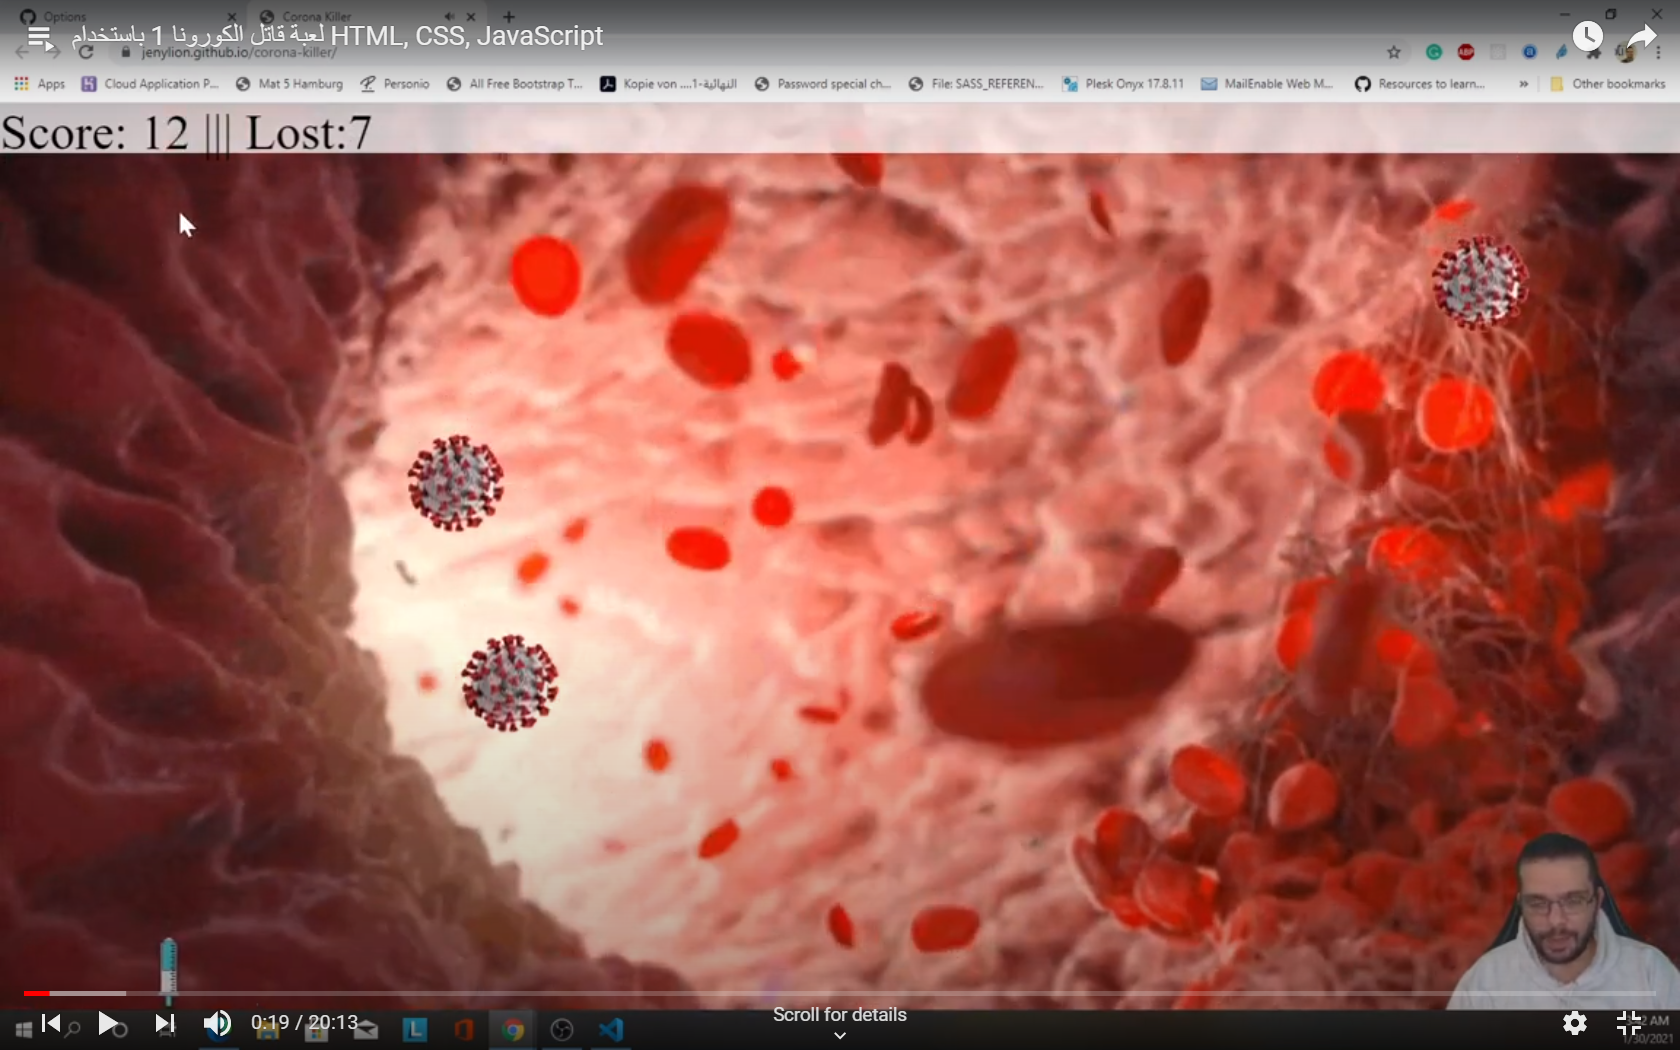This screenshot has width=1680, height=1050.
Task: Skip to the next video
Action: [165, 1023]
